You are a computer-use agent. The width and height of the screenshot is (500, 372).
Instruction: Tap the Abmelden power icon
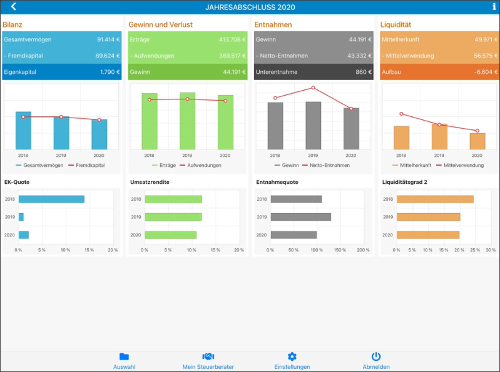376,356
